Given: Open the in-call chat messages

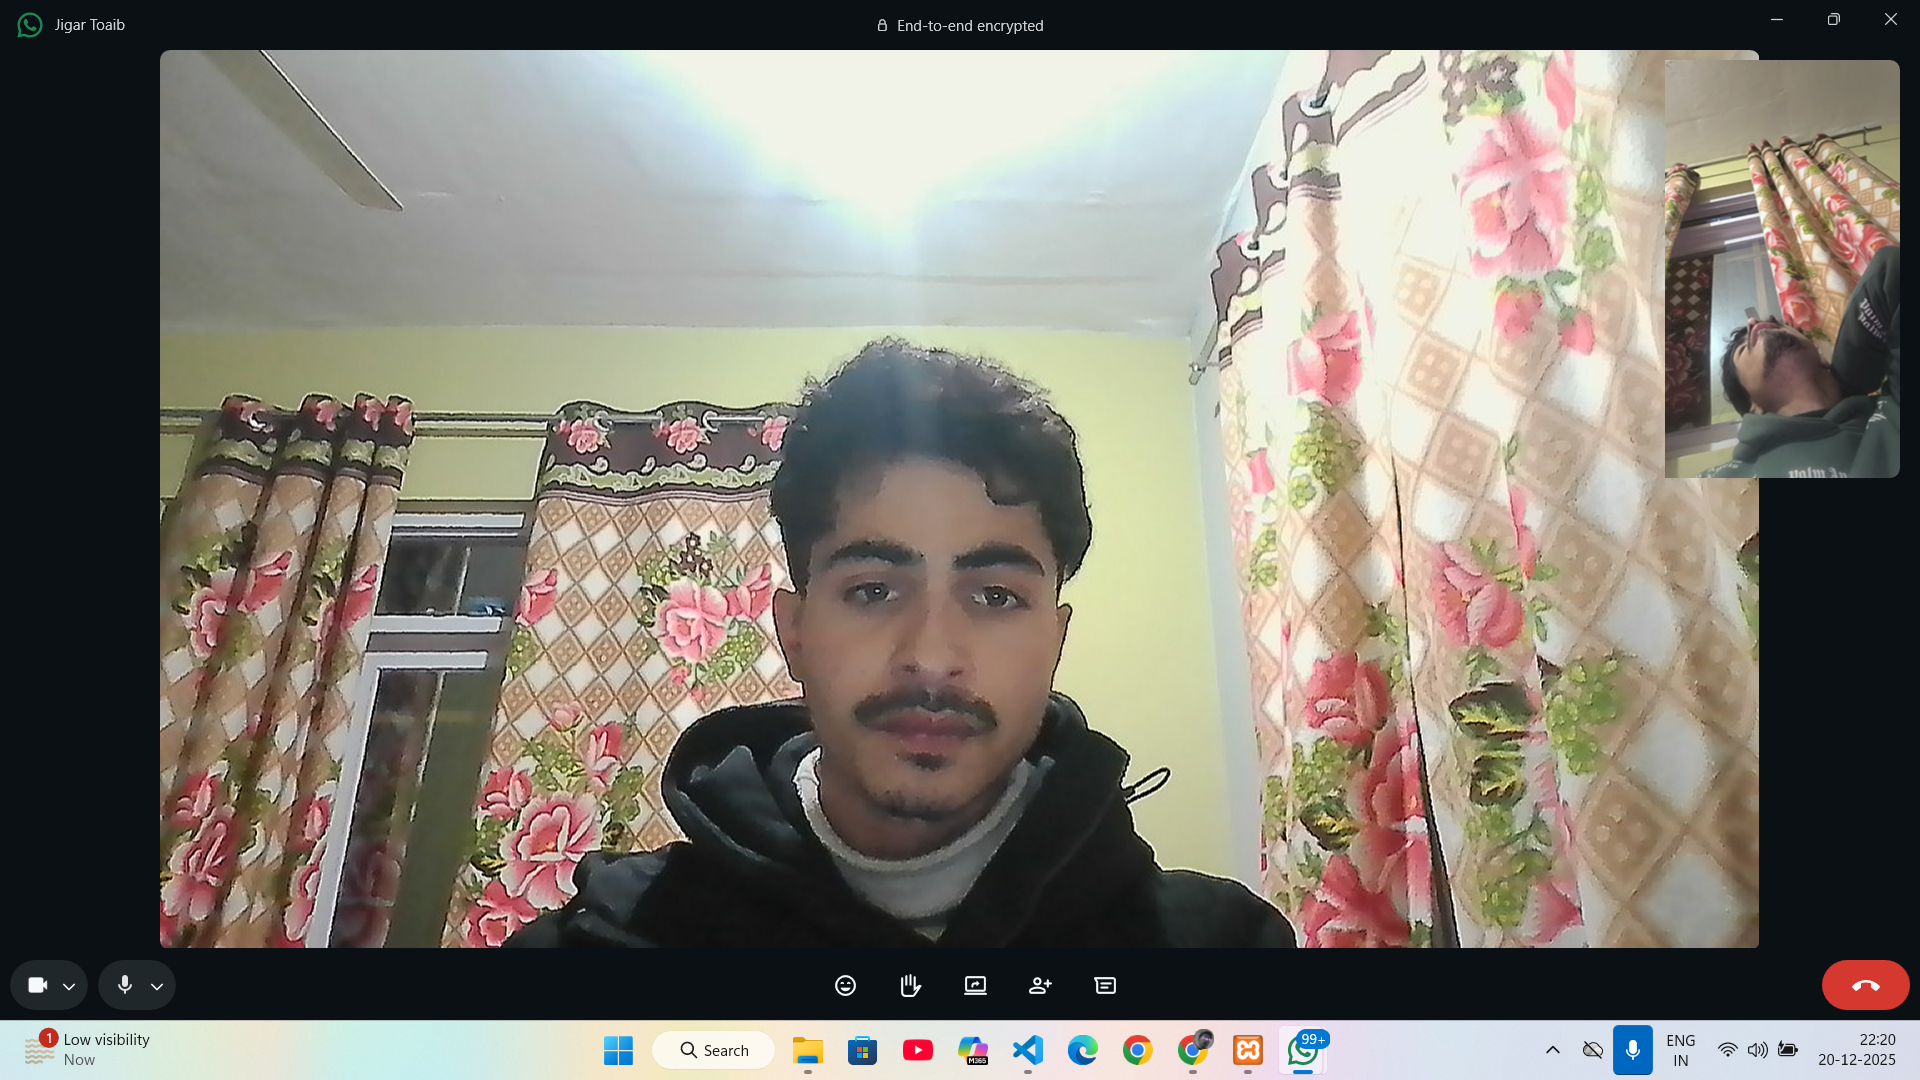Looking at the screenshot, I should click(1105, 986).
